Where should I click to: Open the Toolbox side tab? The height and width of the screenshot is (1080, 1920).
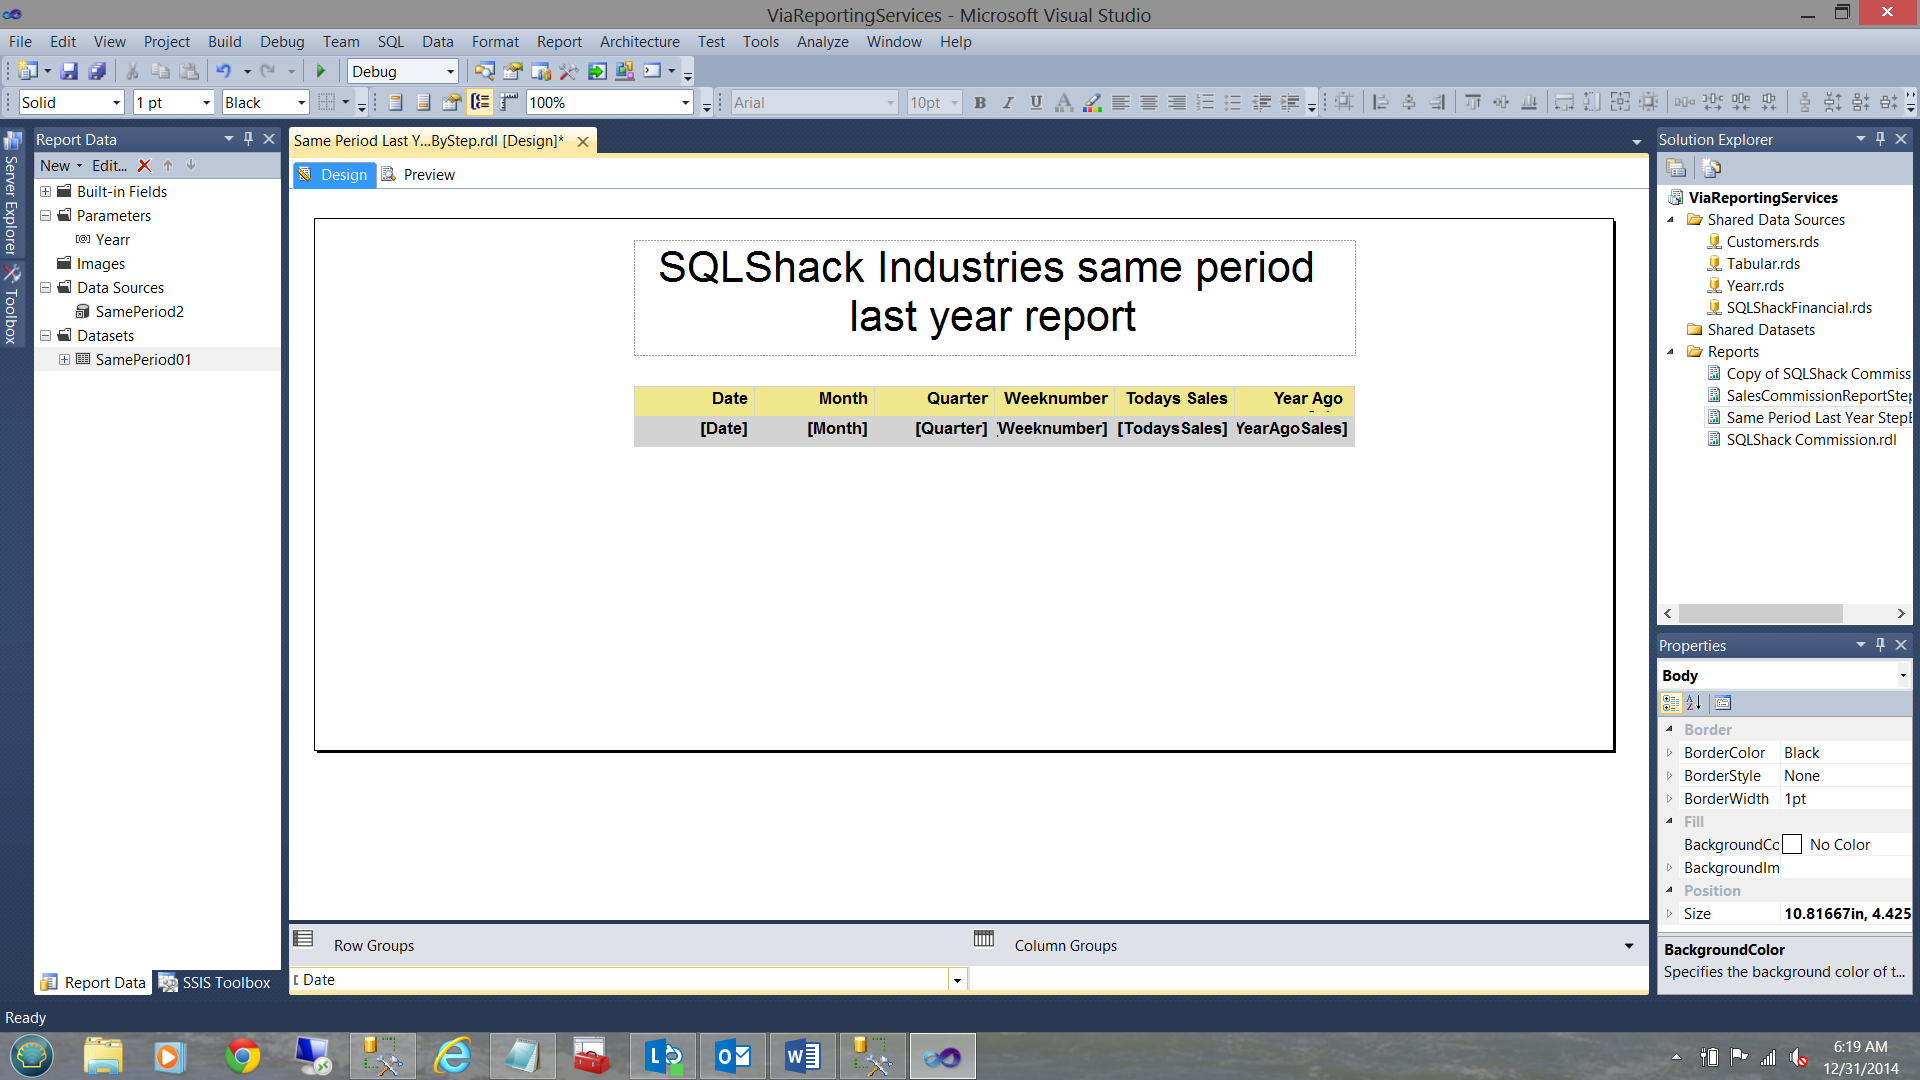12,305
